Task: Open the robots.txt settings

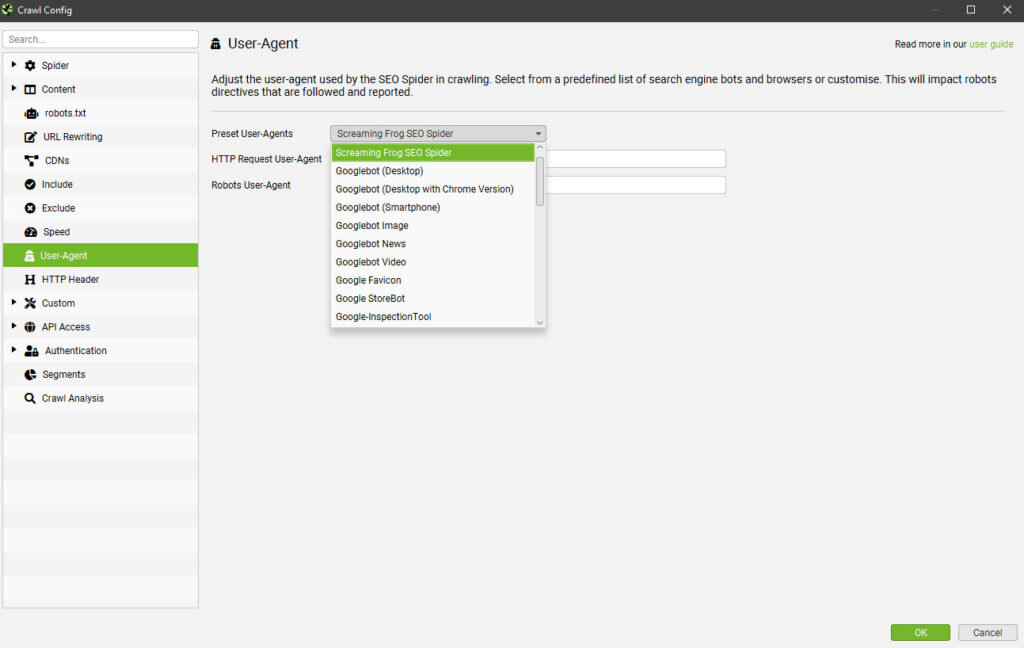Action: coord(101,113)
